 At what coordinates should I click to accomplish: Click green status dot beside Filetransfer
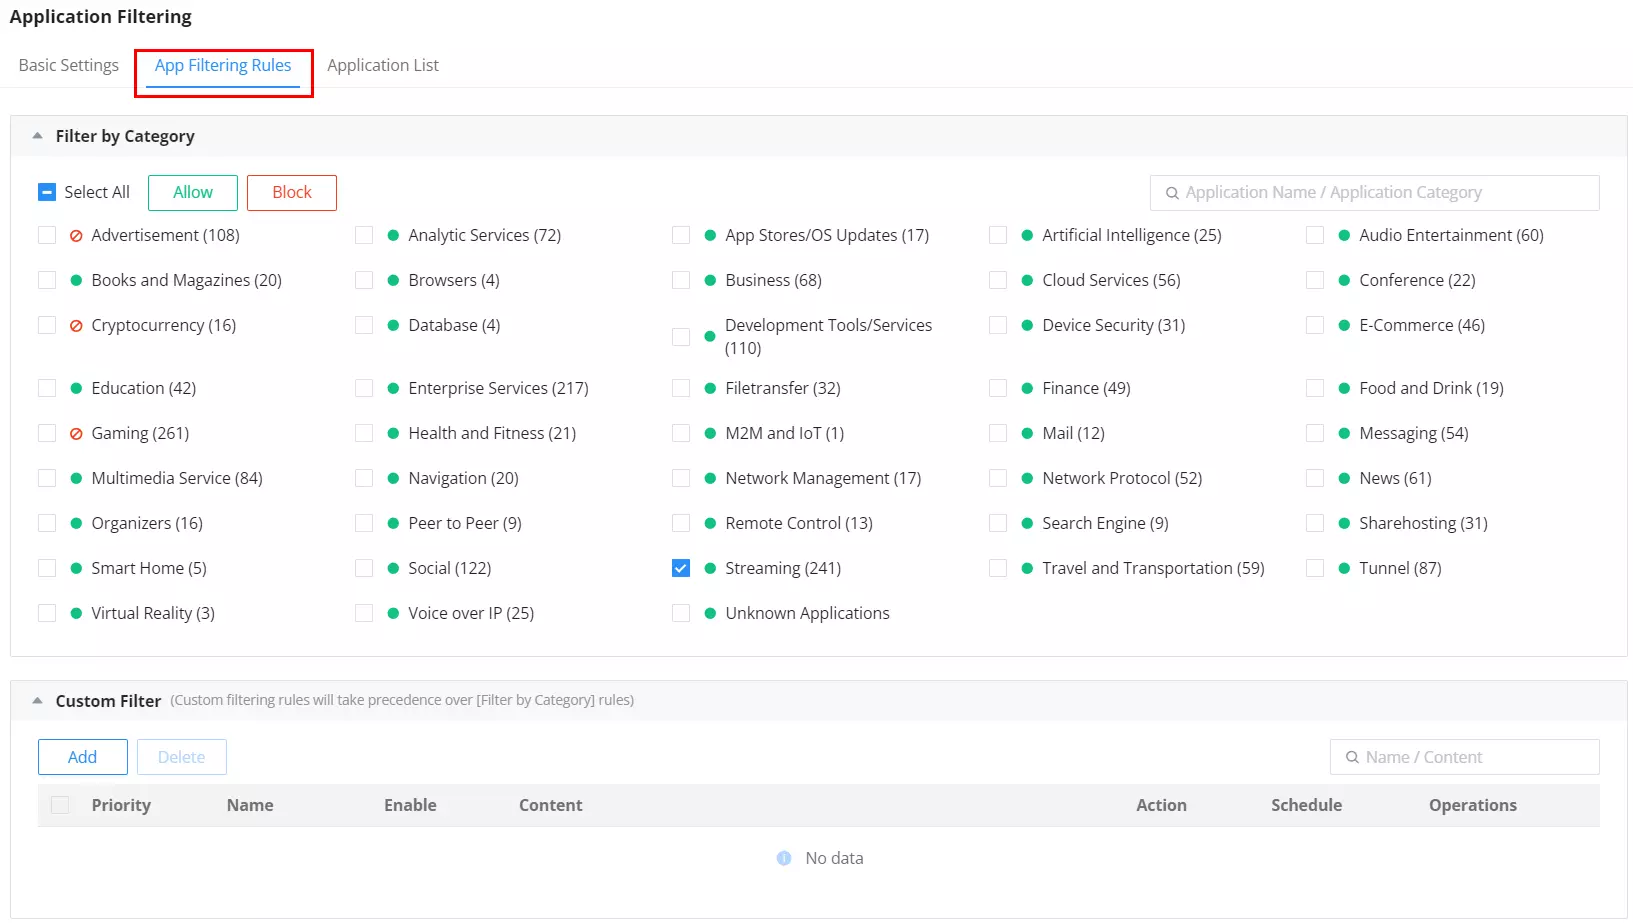click(x=710, y=389)
